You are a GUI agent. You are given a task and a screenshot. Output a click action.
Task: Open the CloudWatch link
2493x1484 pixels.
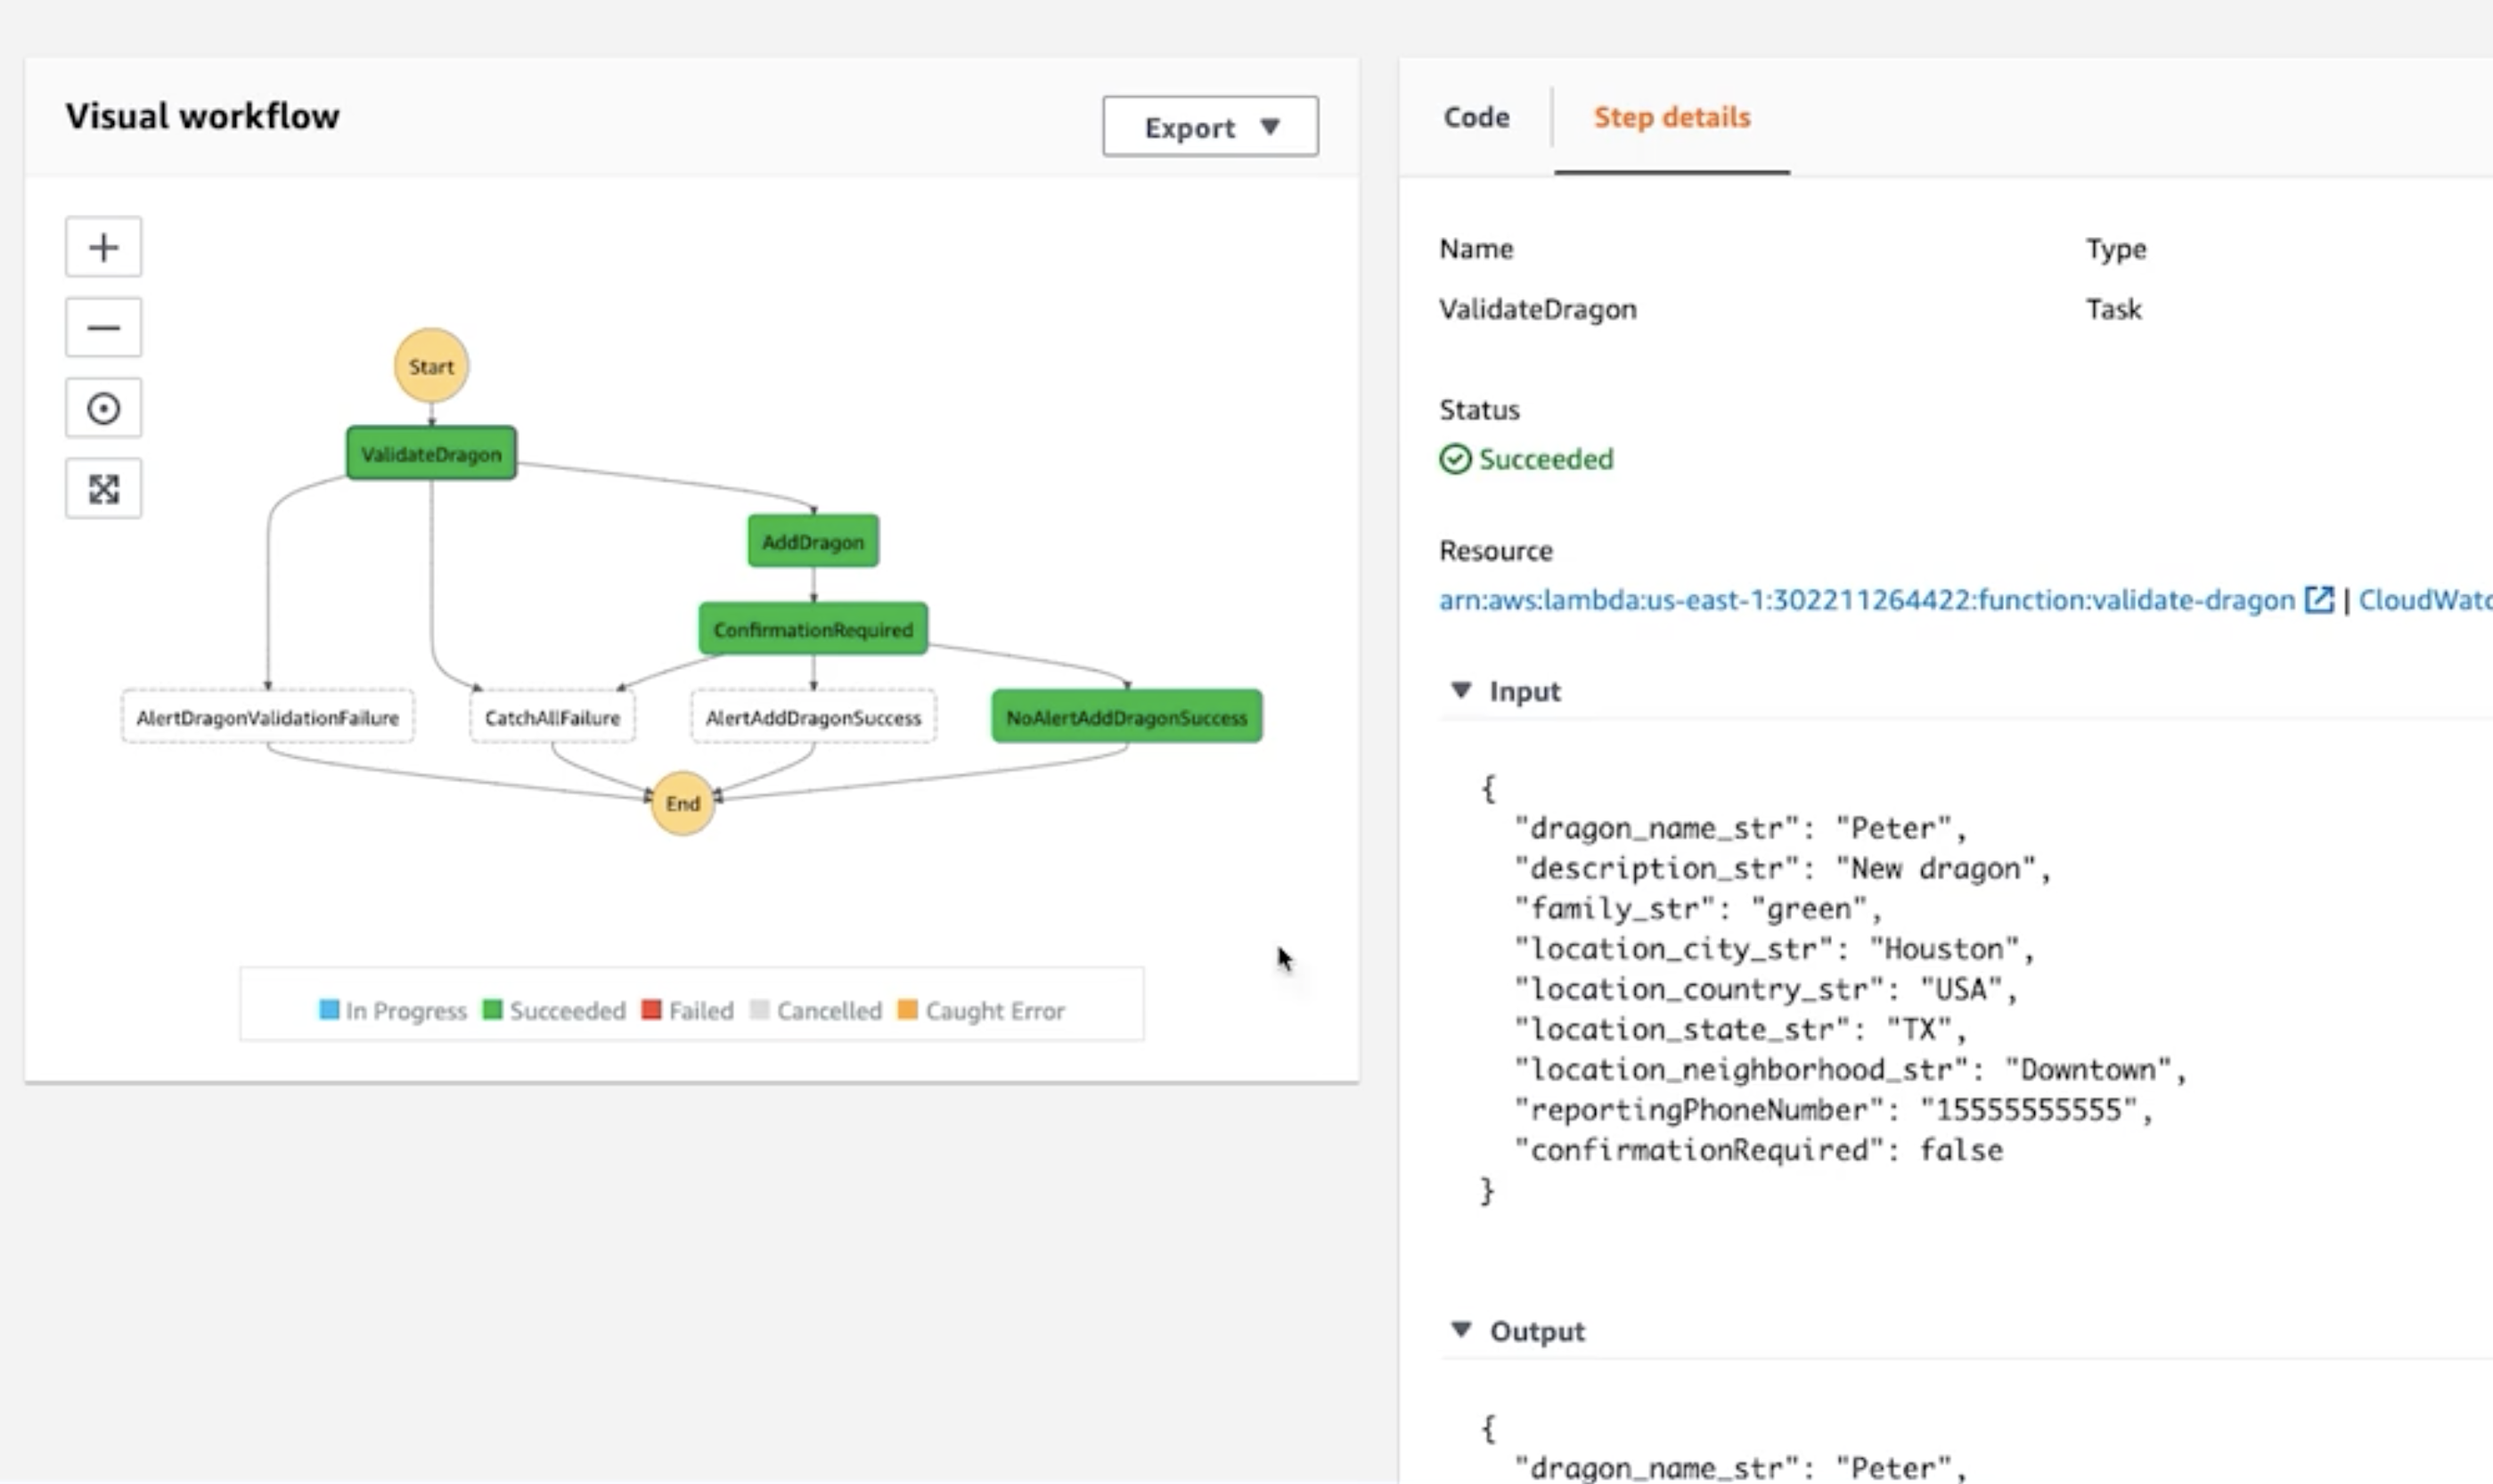tap(2435, 599)
